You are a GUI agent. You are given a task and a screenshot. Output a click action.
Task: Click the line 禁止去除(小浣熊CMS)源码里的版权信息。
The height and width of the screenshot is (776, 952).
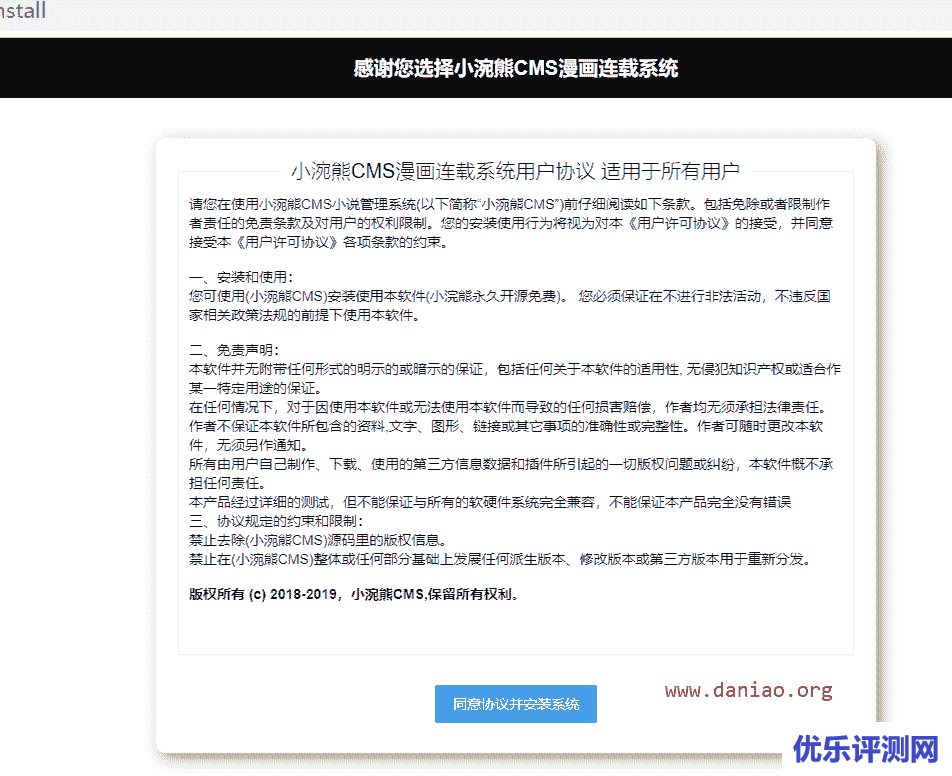319,540
